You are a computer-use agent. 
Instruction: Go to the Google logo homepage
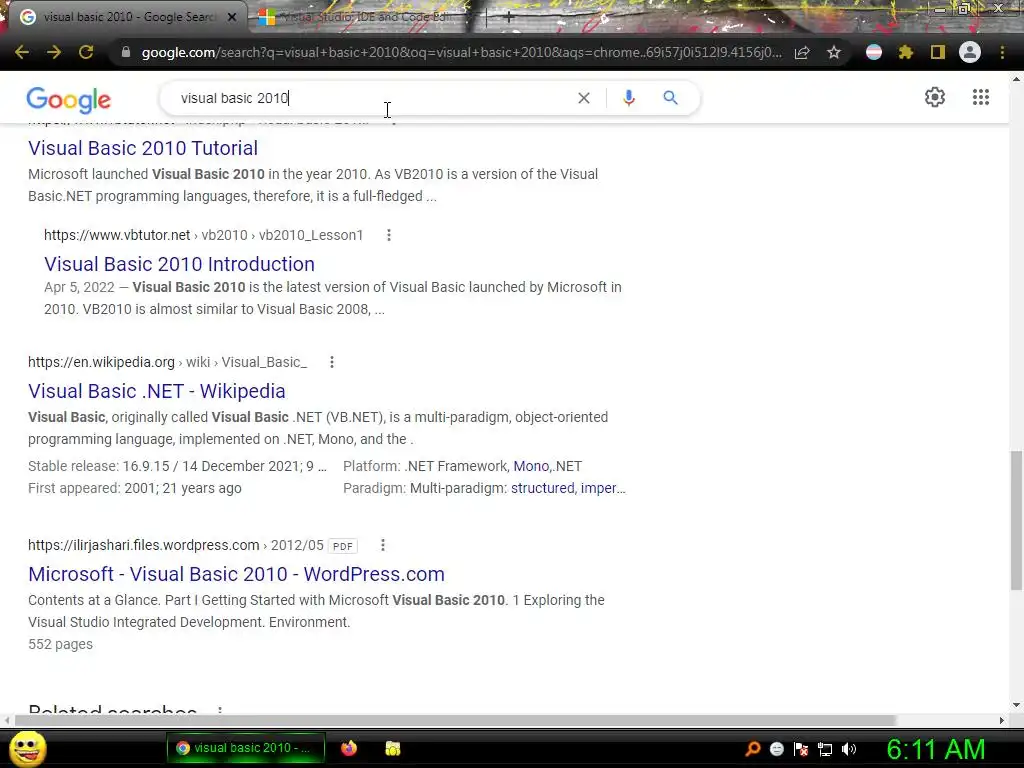tap(69, 99)
